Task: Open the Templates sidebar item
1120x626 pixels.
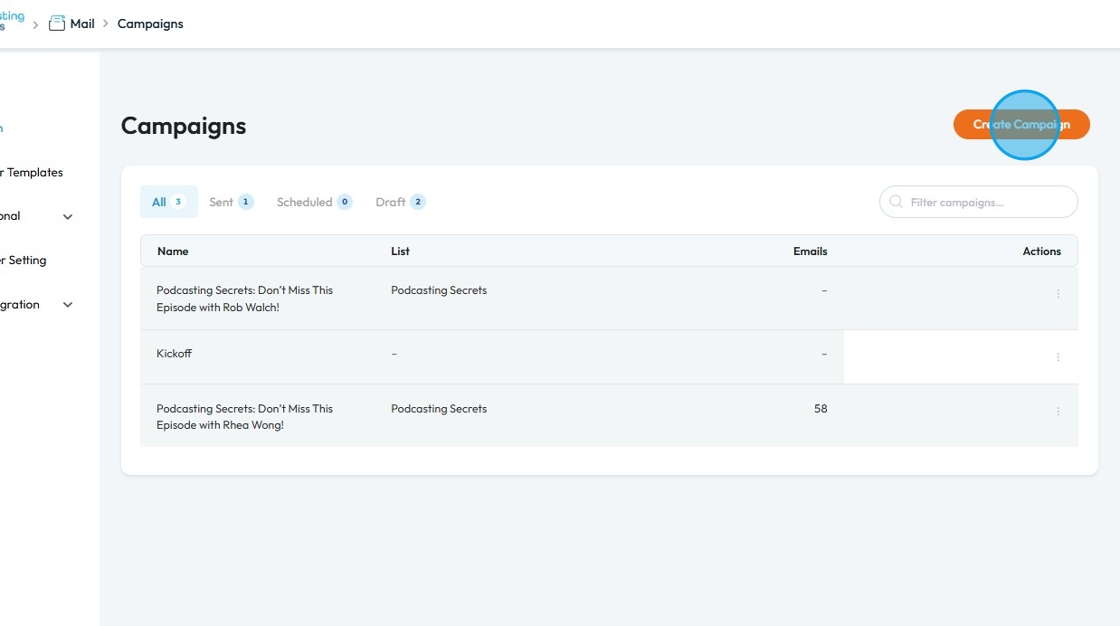Action: point(33,173)
